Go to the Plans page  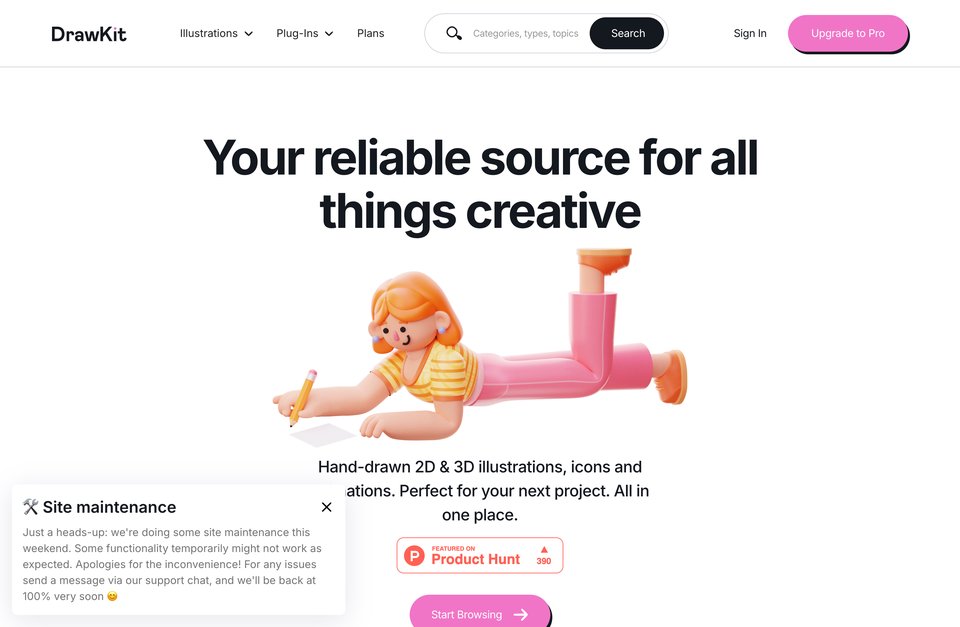tap(370, 34)
